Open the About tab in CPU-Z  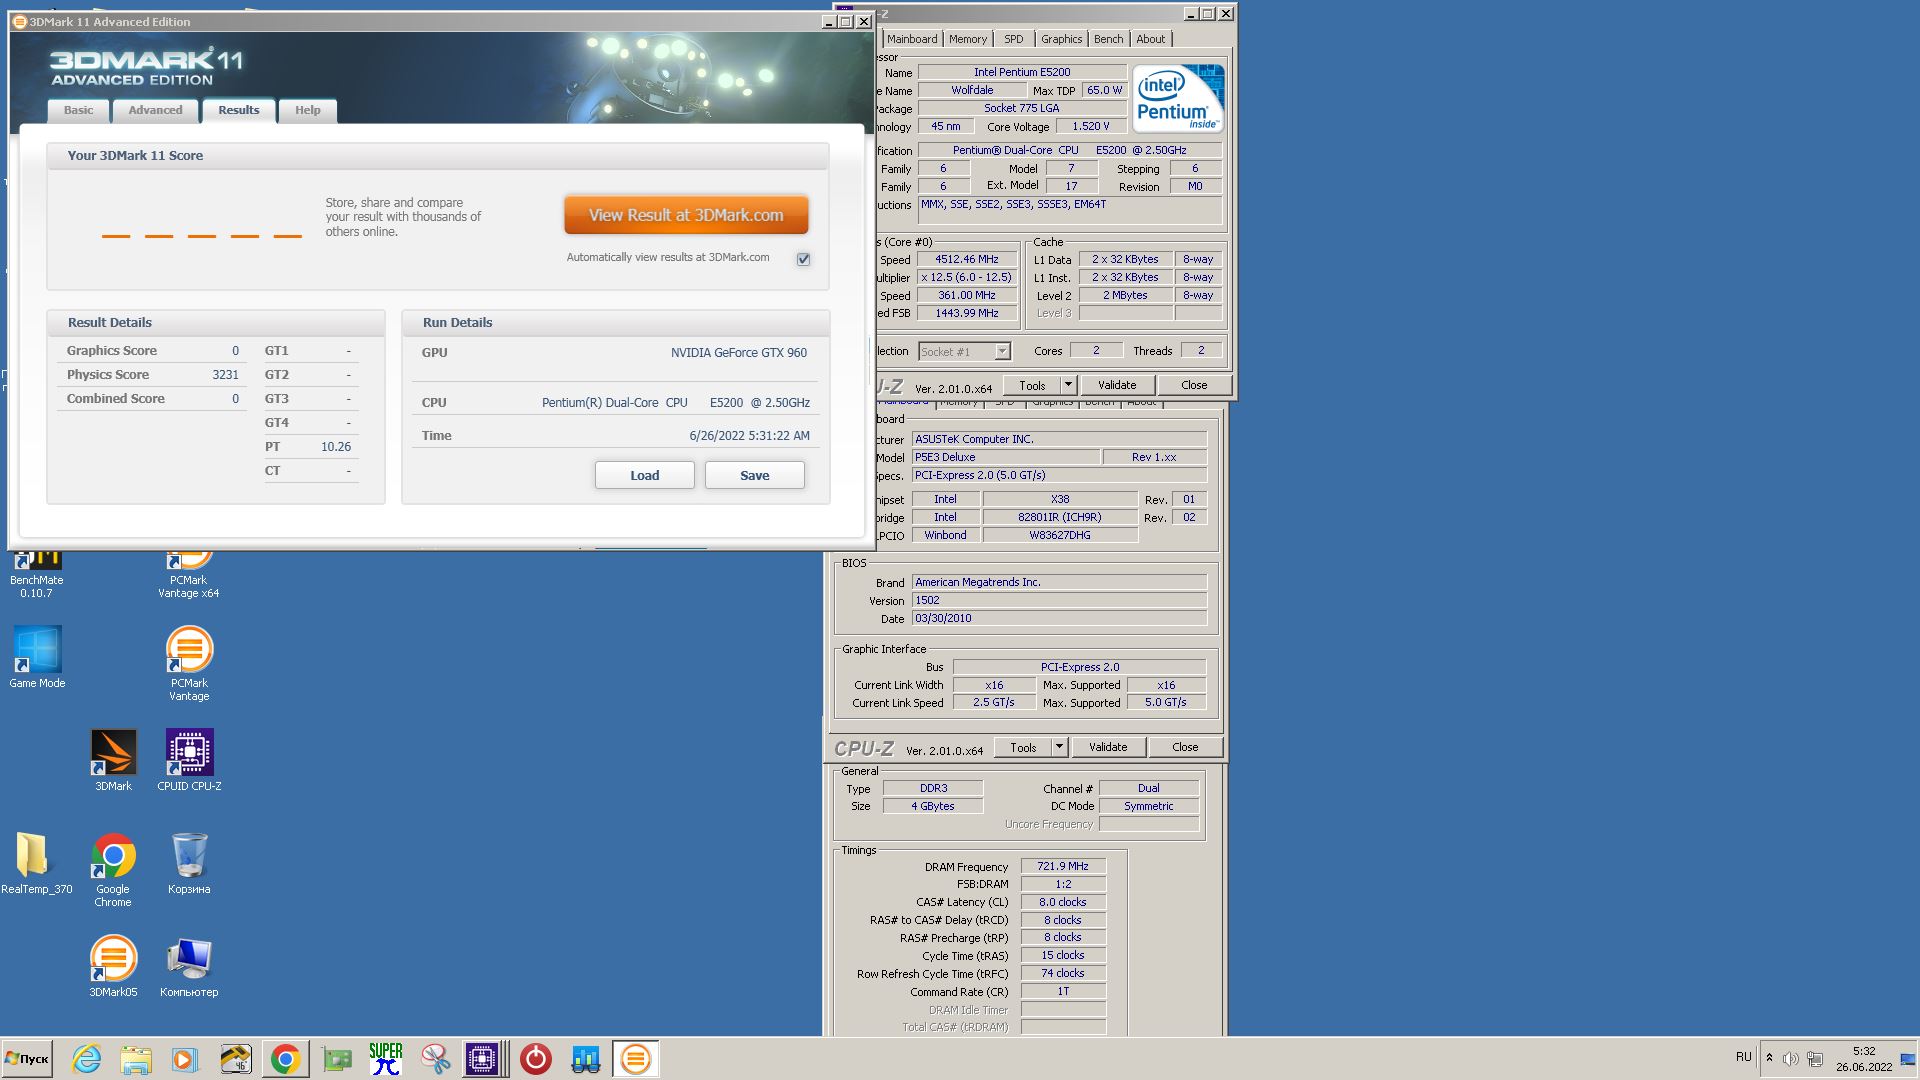click(x=1150, y=39)
